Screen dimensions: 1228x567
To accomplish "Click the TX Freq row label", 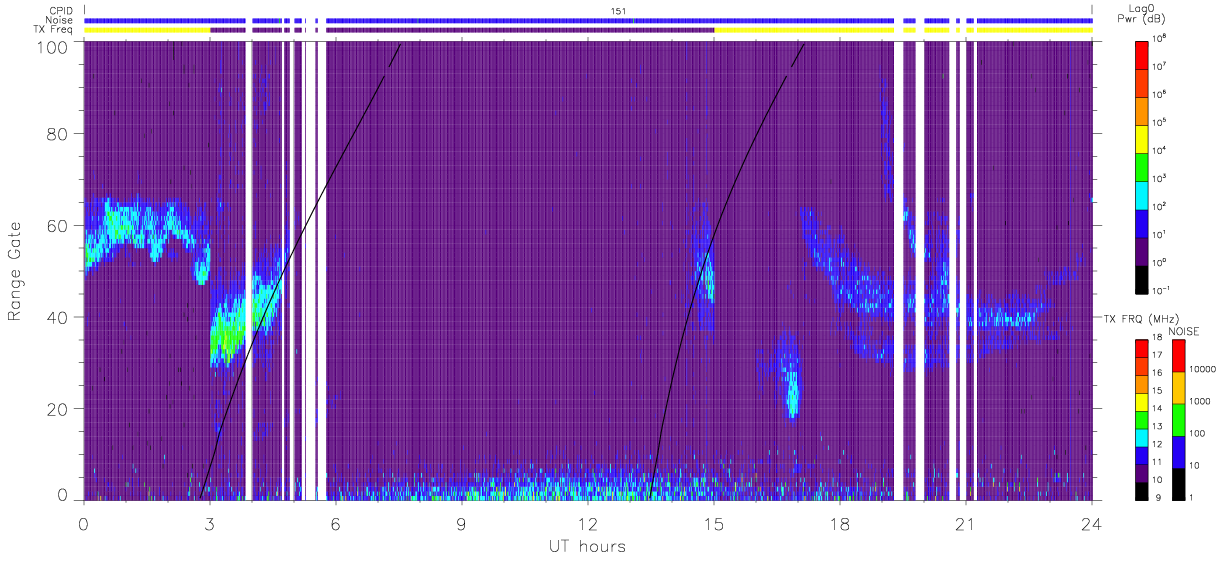I will click(54, 30).
